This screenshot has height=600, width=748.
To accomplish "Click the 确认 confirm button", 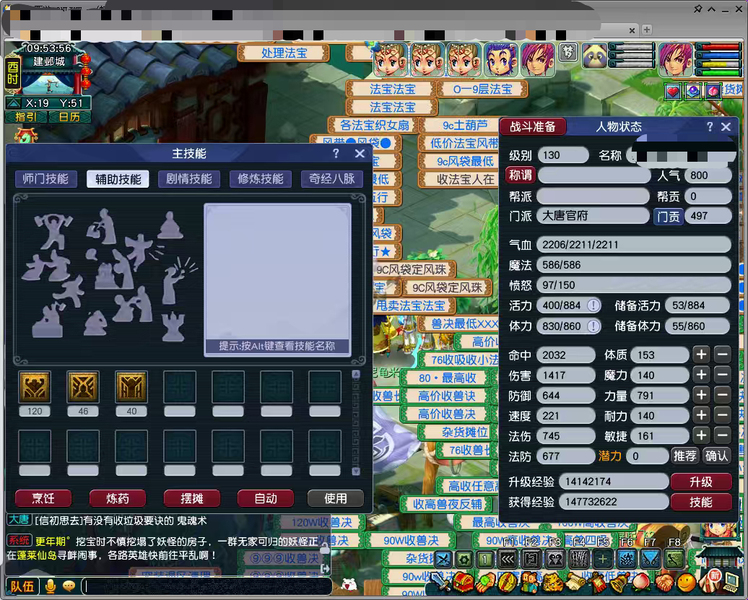I will pyautogui.click(x=717, y=456).
